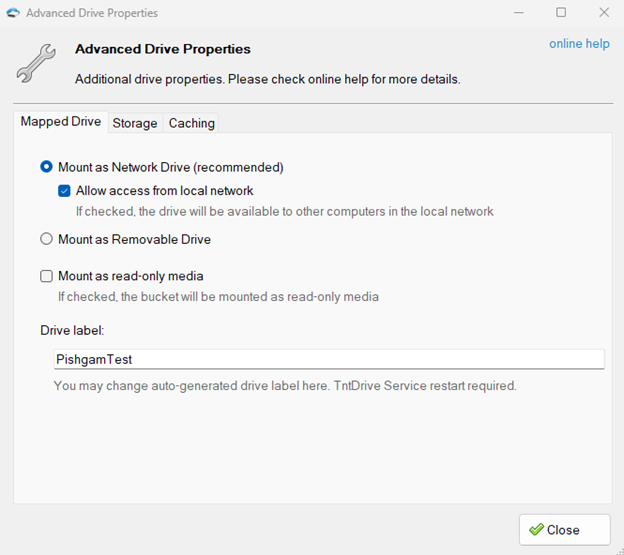Focus the Drive label text field
Image resolution: width=624 pixels, height=555 pixels.
pyautogui.click(x=329, y=359)
